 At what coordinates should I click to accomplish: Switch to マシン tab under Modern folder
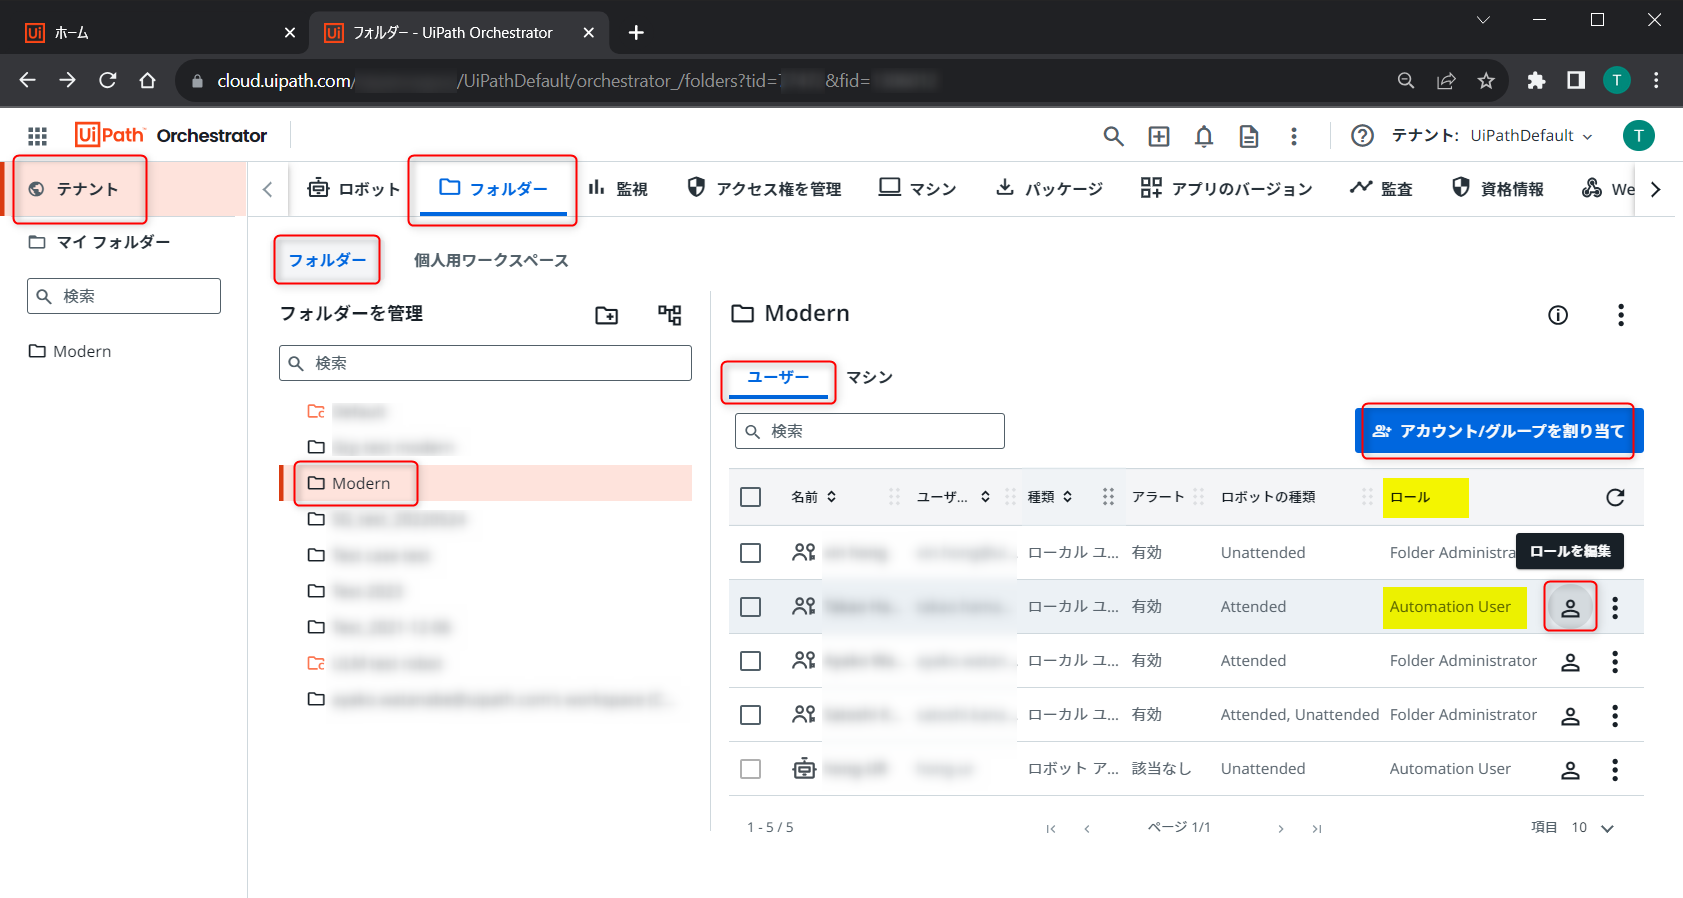pyautogui.click(x=869, y=377)
